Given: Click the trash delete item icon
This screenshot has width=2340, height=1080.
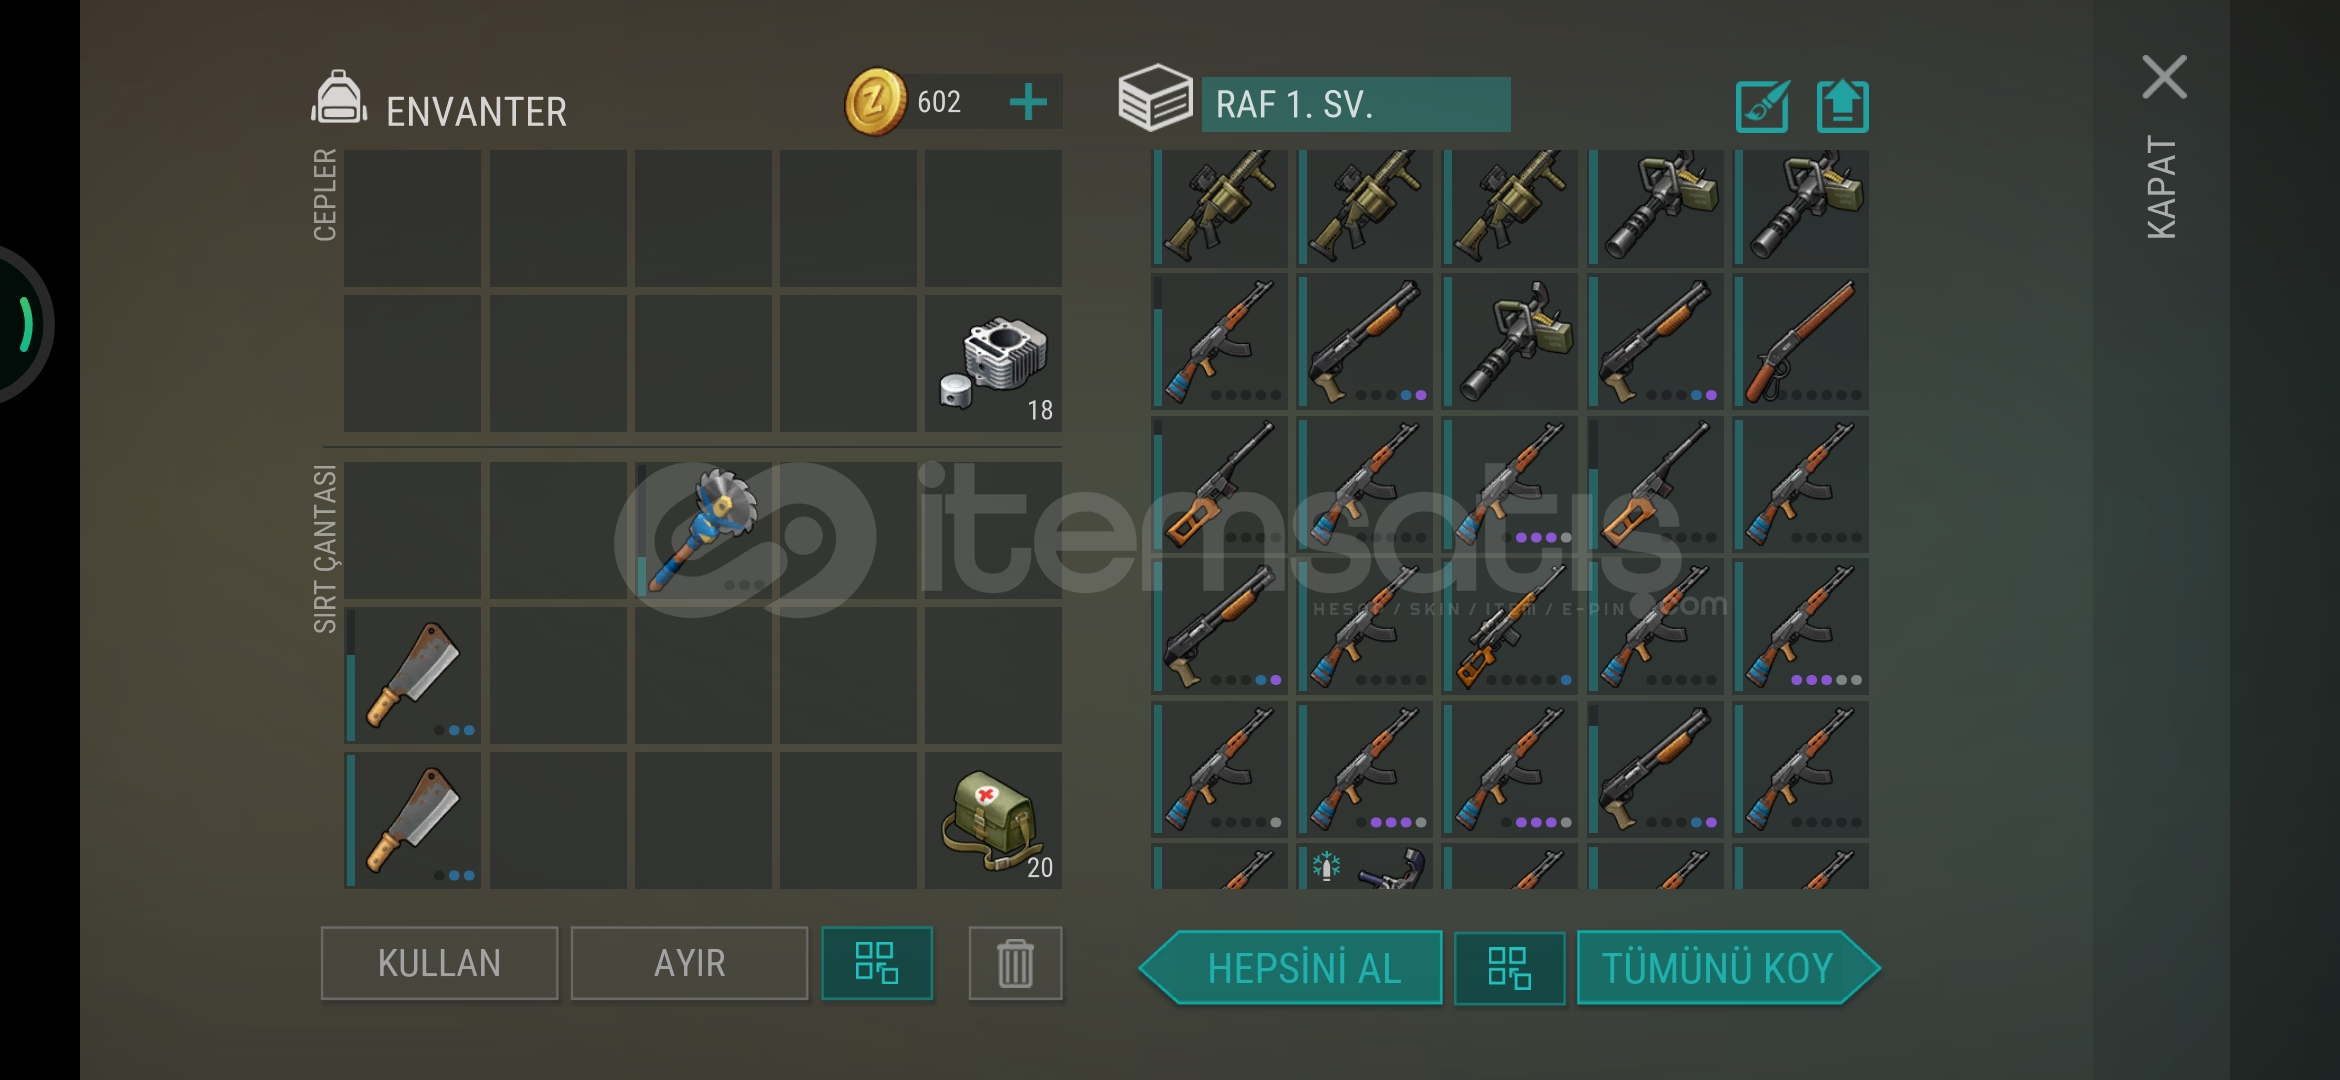Looking at the screenshot, I should pyautogui.click(x=1015, y=963).
